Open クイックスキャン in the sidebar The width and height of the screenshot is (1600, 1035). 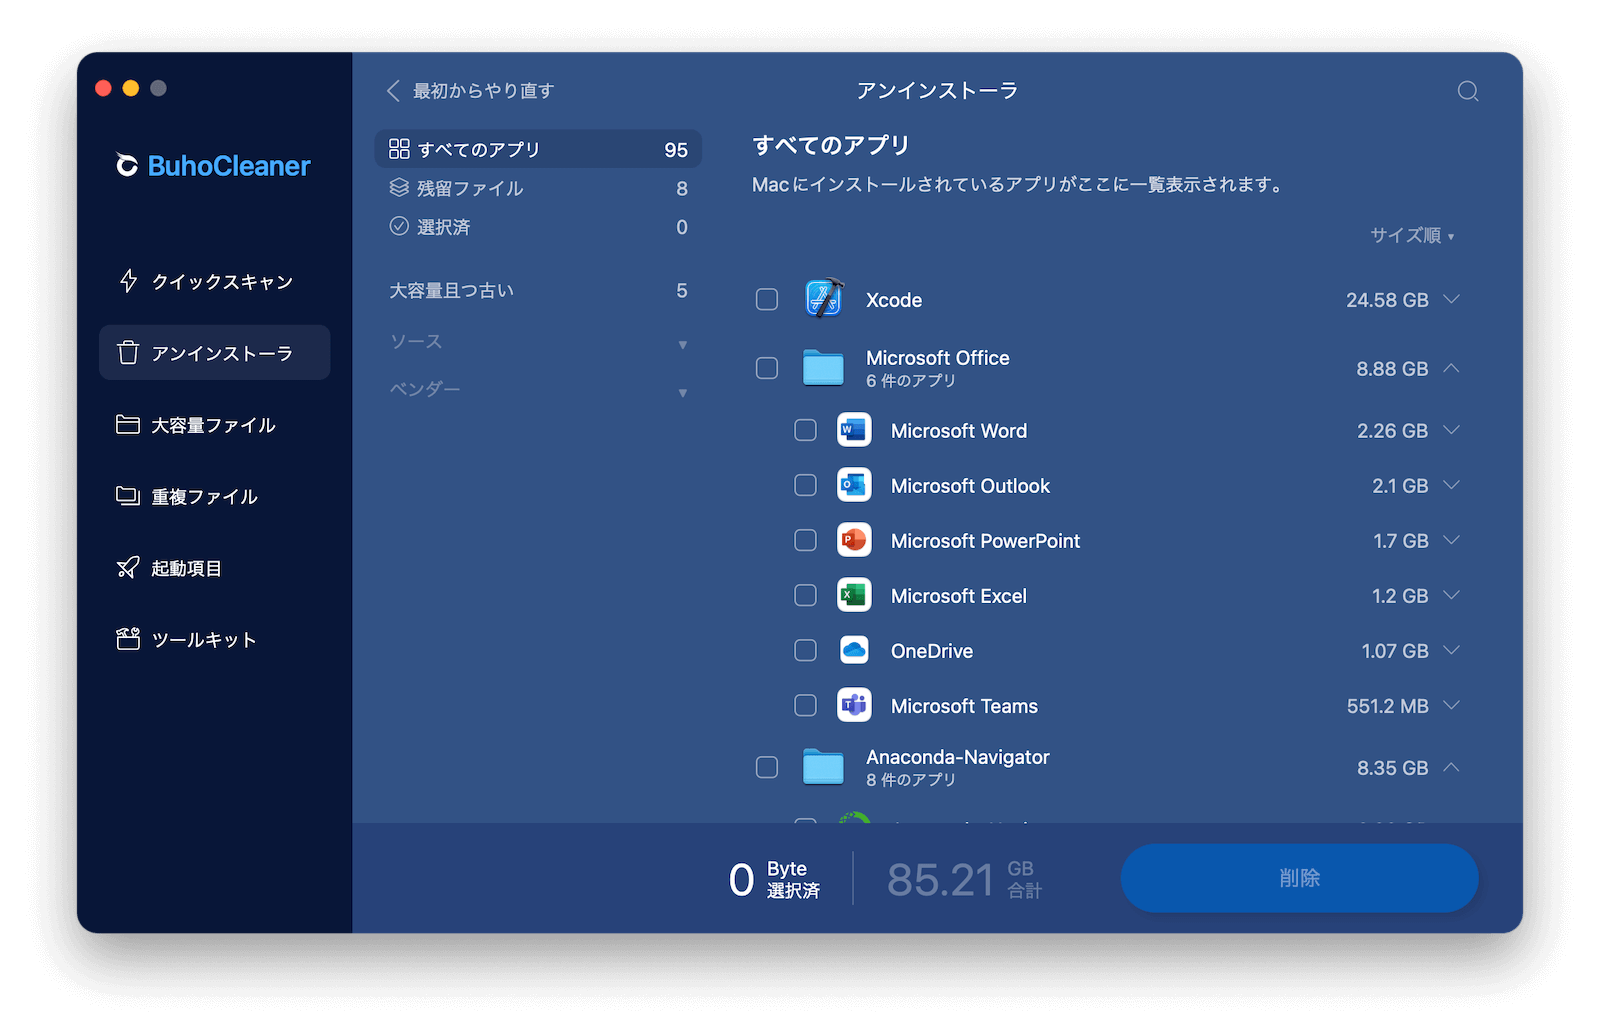coord(214,281)
